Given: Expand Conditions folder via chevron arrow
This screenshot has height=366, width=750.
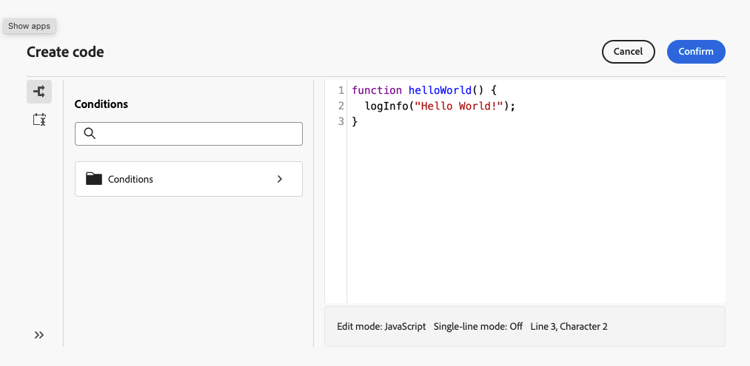Looking at the screenshot, I should point(280,179).
